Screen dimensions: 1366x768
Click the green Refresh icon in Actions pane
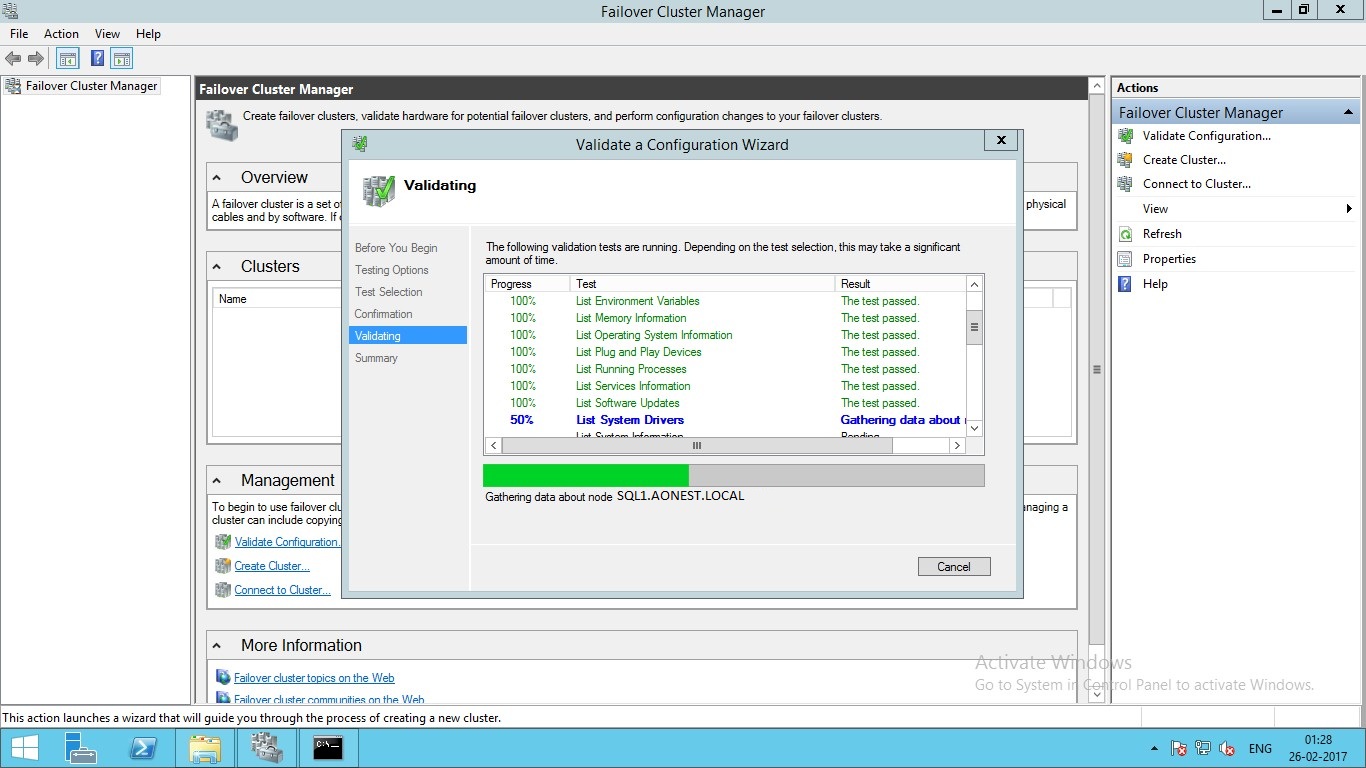[x=1126, y=234]
